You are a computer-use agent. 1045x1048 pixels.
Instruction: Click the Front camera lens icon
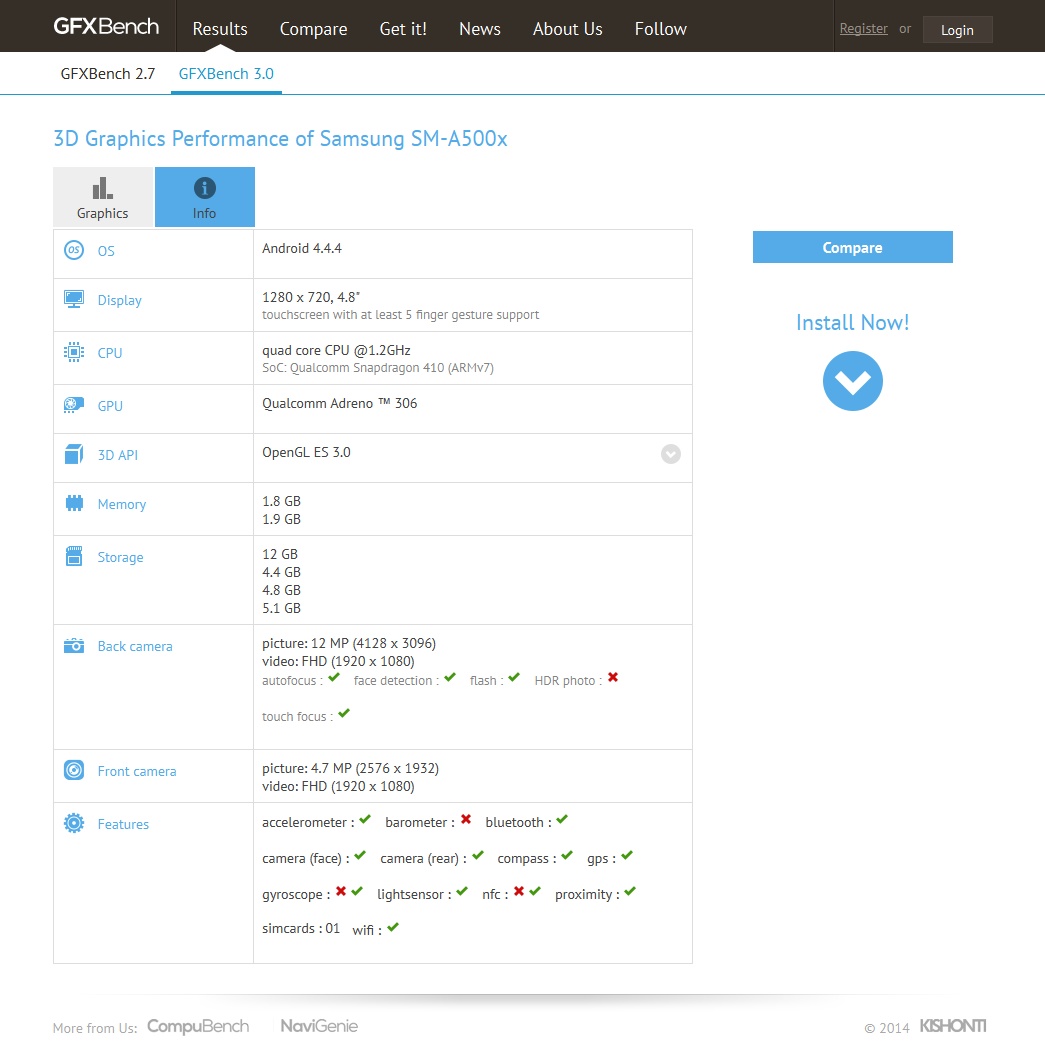pyautogui.click(x=73, y=770)
